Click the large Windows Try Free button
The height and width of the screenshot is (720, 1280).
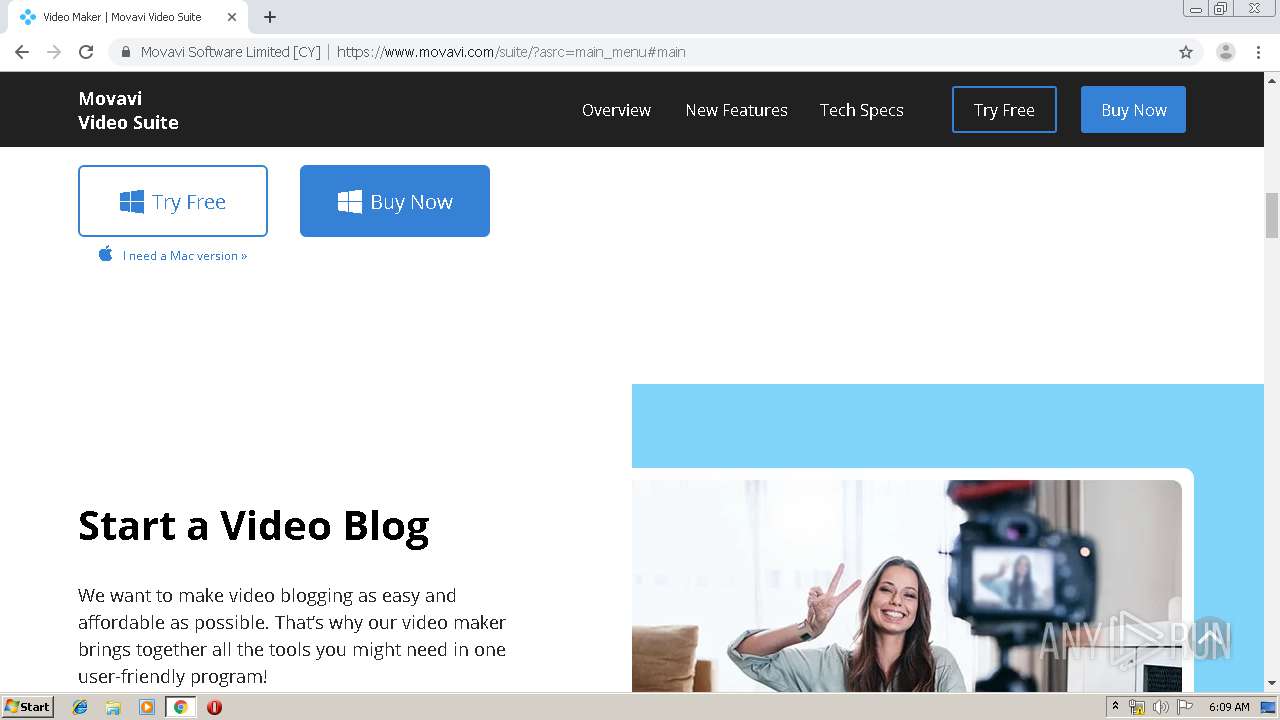(x=173, y=201)
